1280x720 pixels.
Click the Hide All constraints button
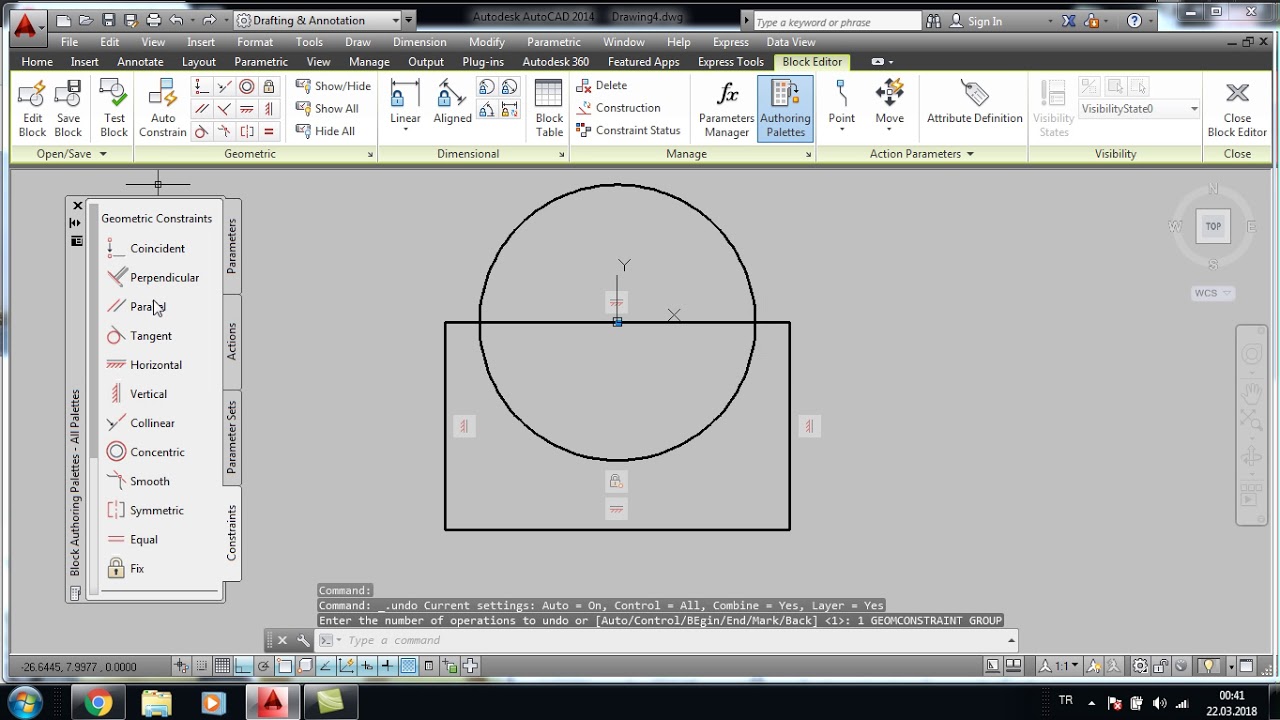325,131
